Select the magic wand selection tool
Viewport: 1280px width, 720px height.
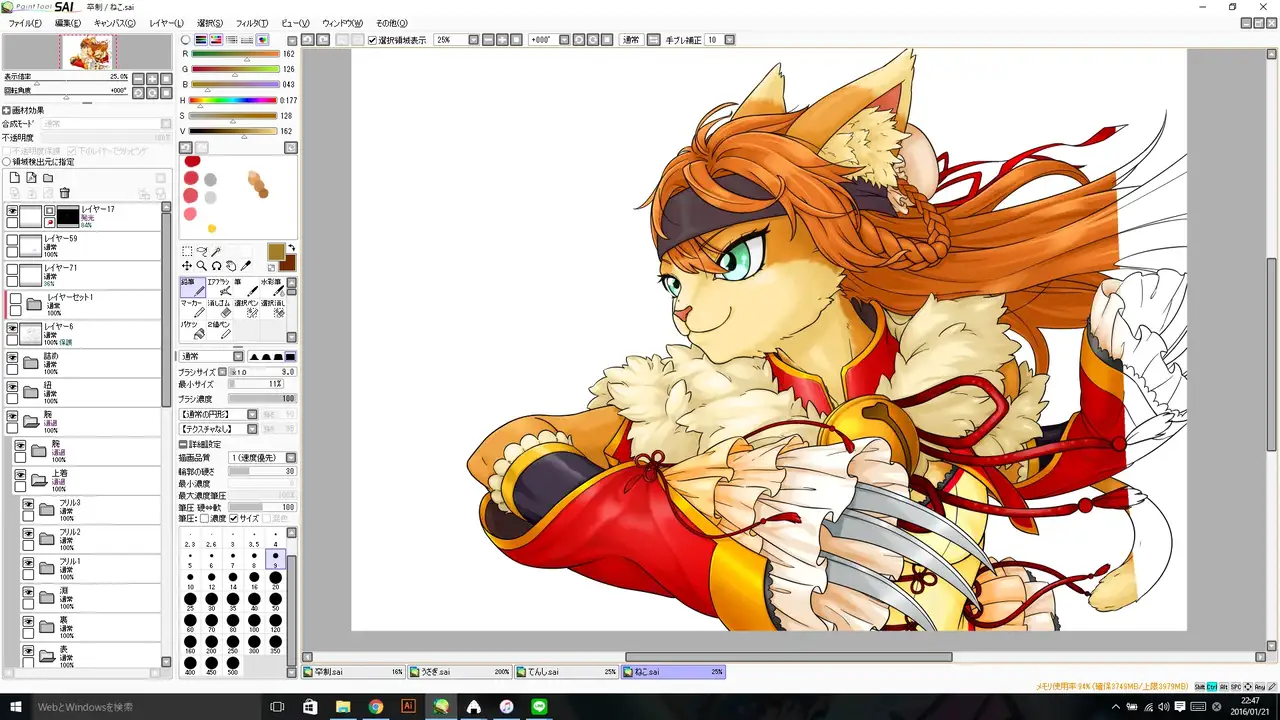[217, 251]
